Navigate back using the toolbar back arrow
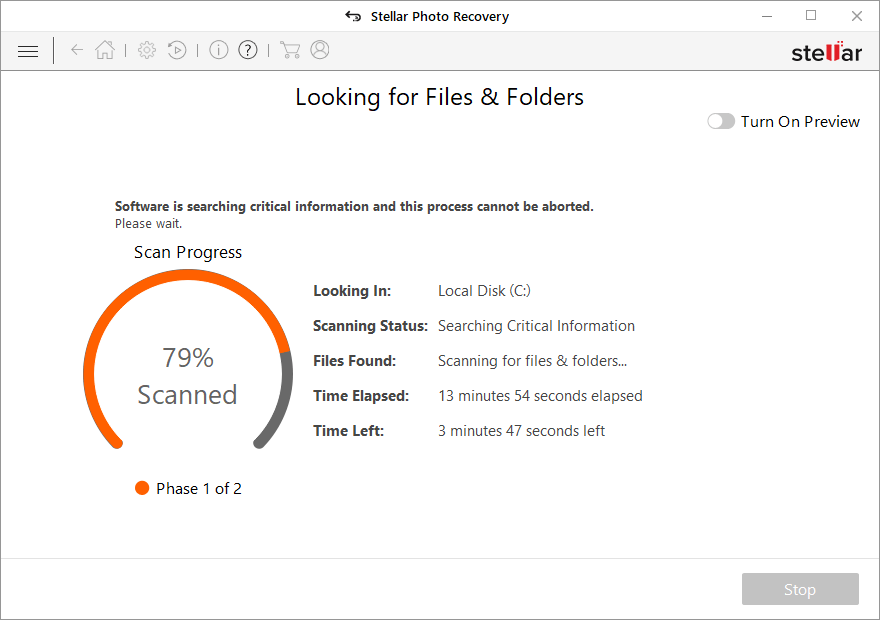 click(x=76, y=50)
